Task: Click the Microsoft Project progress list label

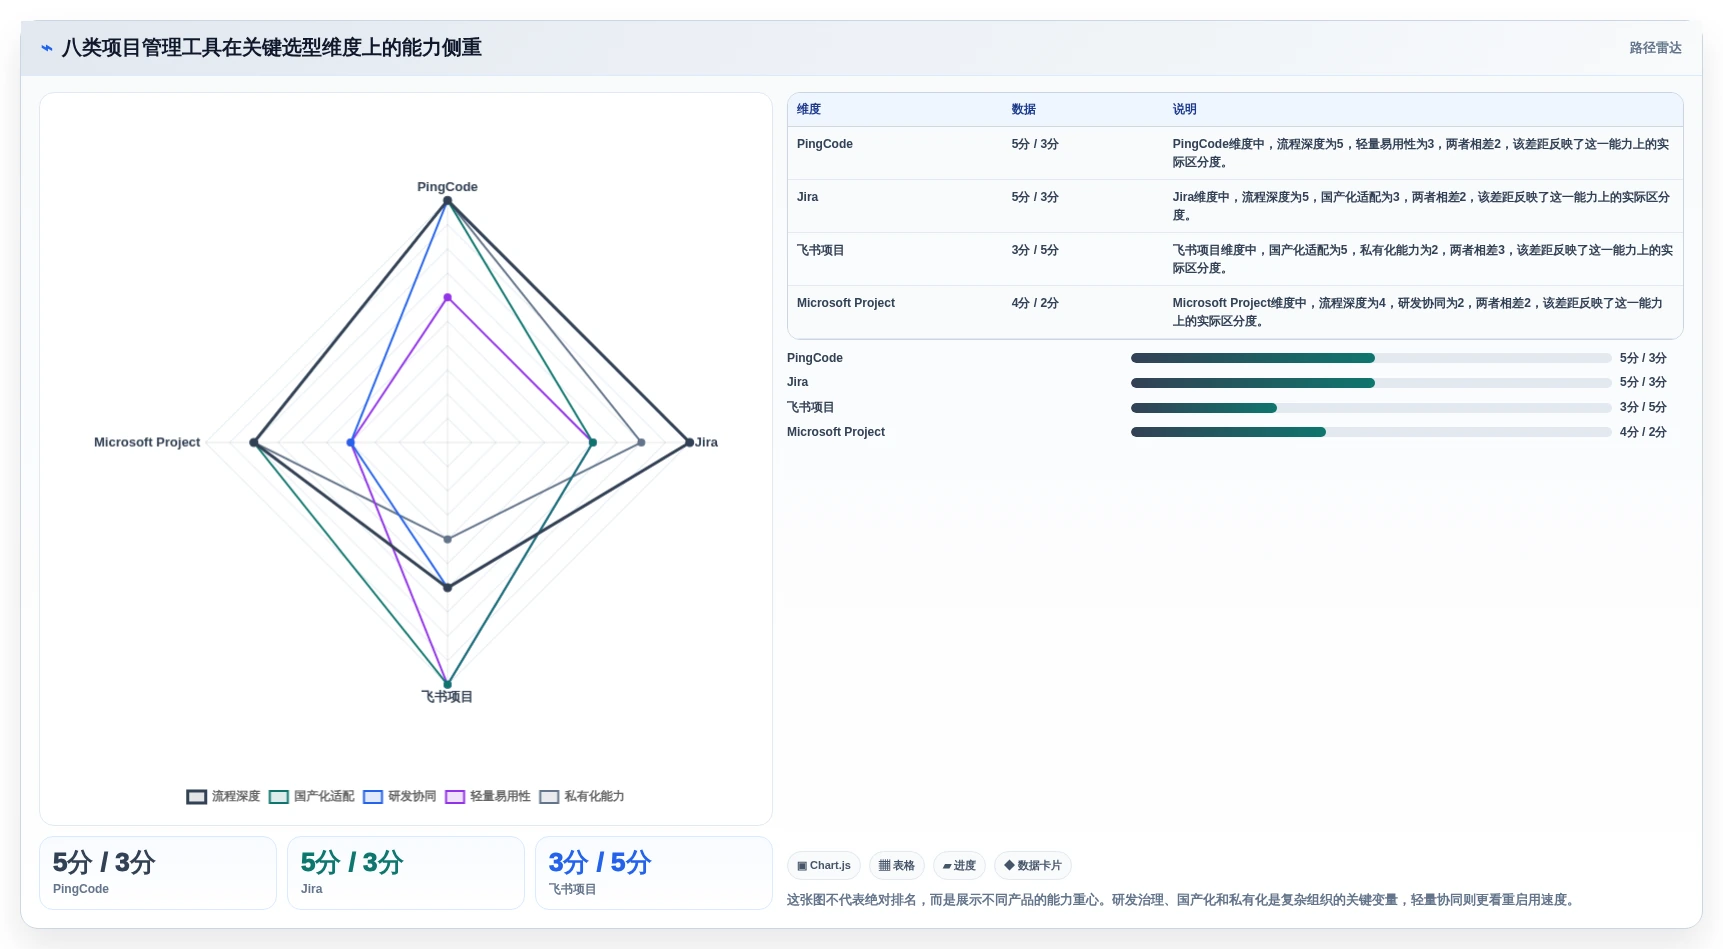Action: click(x=836, y=432)
